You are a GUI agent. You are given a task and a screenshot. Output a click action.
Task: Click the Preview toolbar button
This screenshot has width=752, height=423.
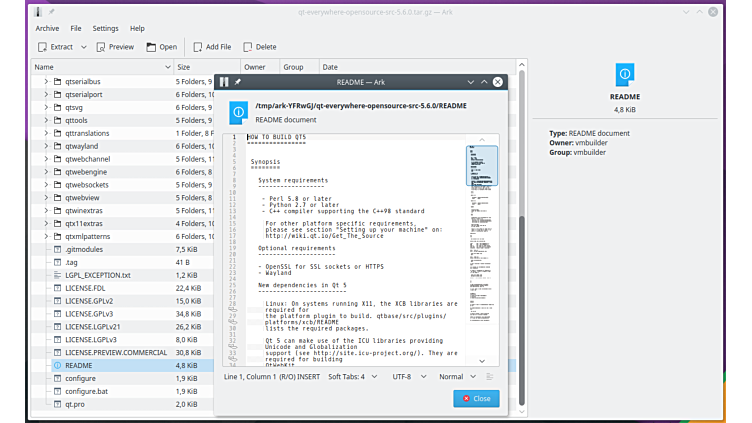(x=101, y=47)
